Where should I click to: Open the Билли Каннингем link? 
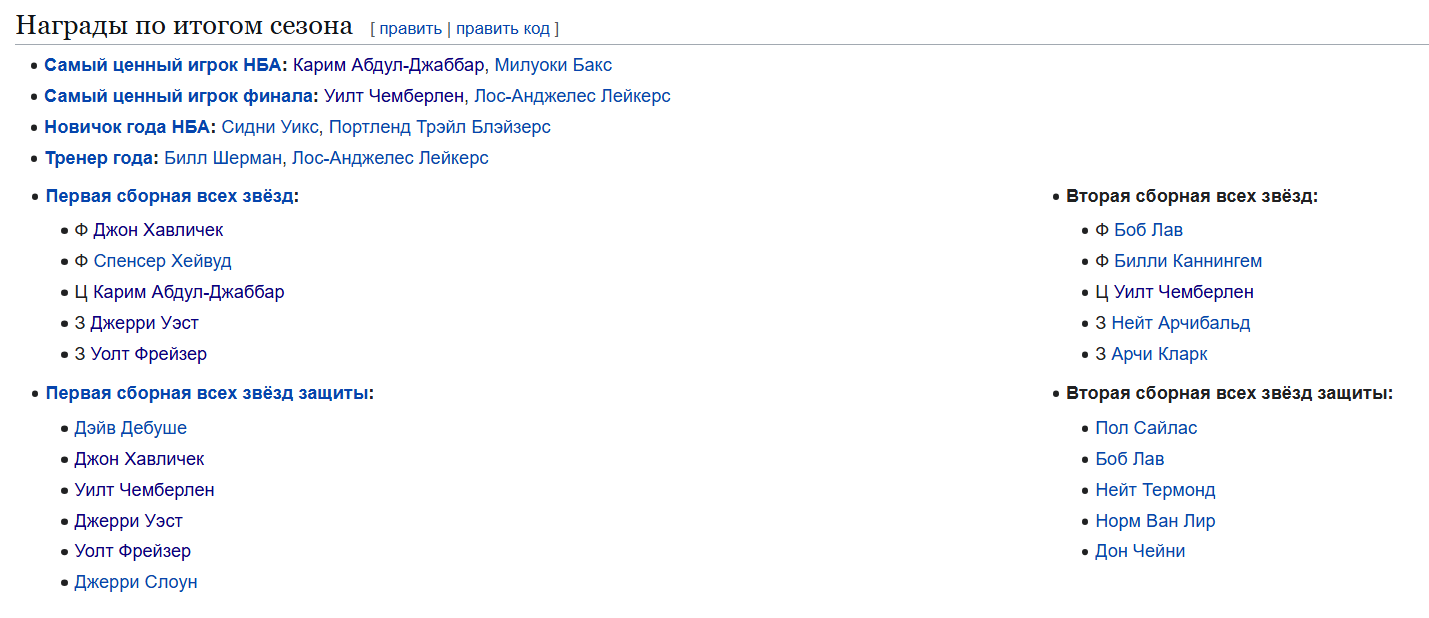(x=1188, y=261)
